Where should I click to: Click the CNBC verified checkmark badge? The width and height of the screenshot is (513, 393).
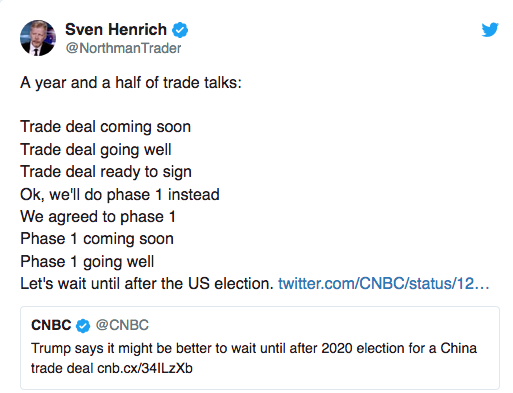[x=83, y=325]
